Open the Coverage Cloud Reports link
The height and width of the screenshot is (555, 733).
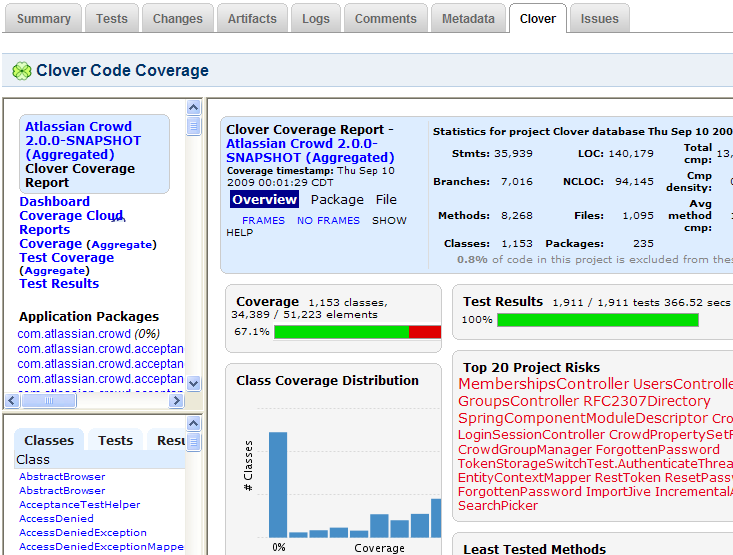[x=71, y=223]
